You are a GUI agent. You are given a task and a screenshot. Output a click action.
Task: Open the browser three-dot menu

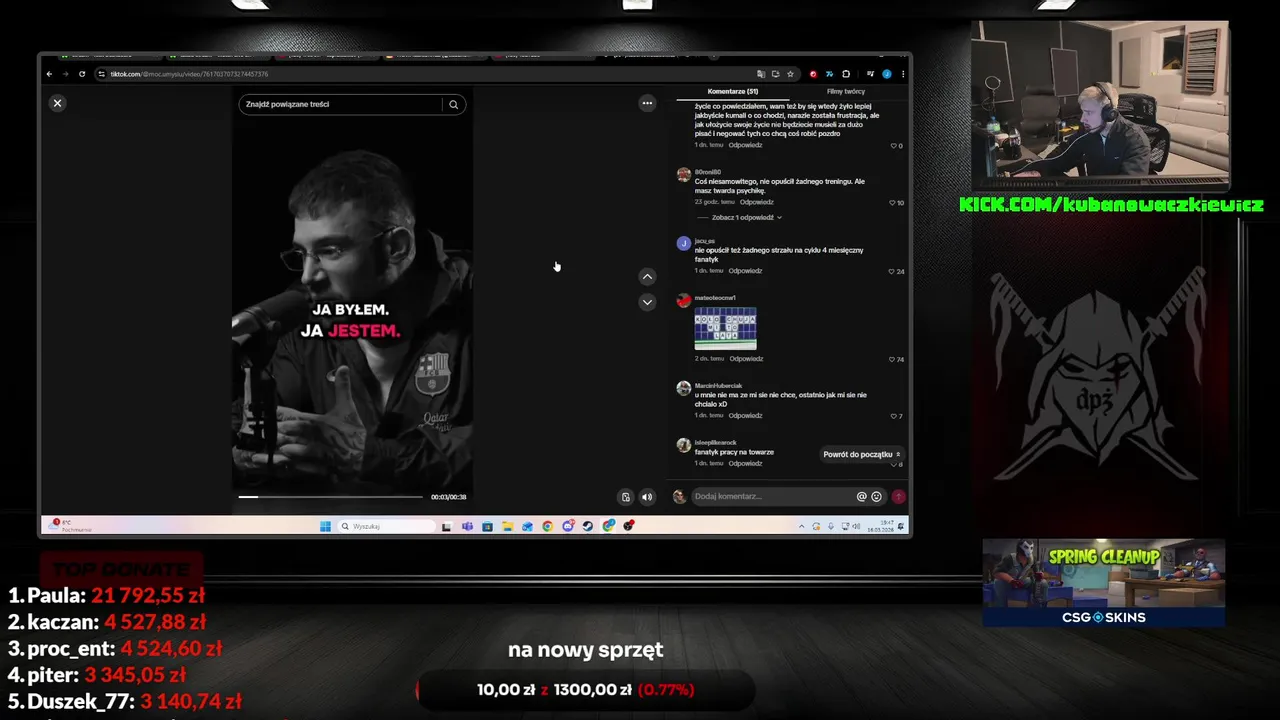(903, 74)
